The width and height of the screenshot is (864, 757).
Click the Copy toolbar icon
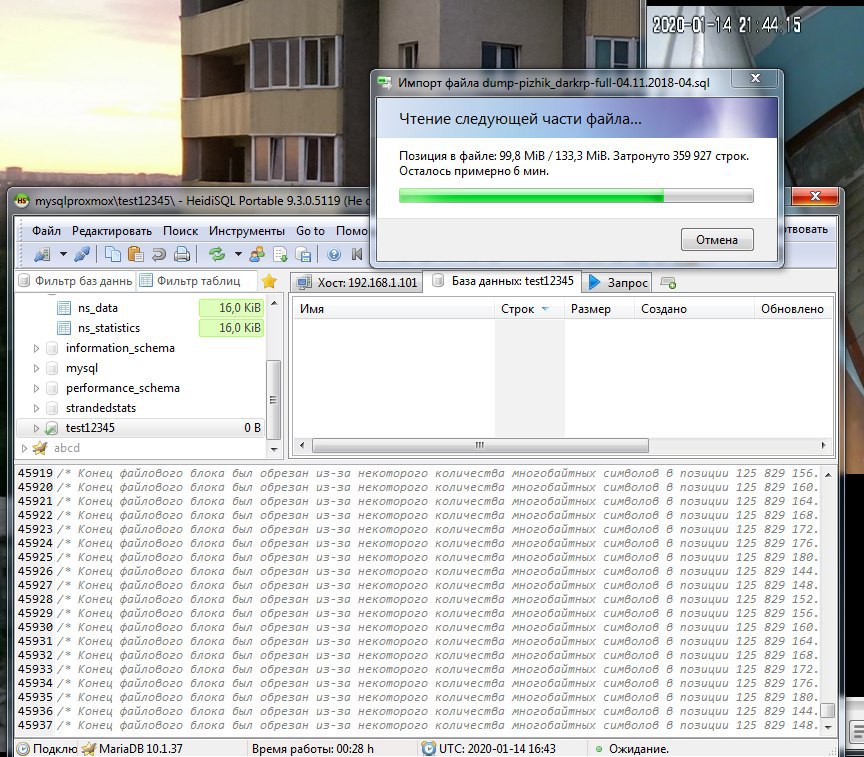[x=113, y=255]
